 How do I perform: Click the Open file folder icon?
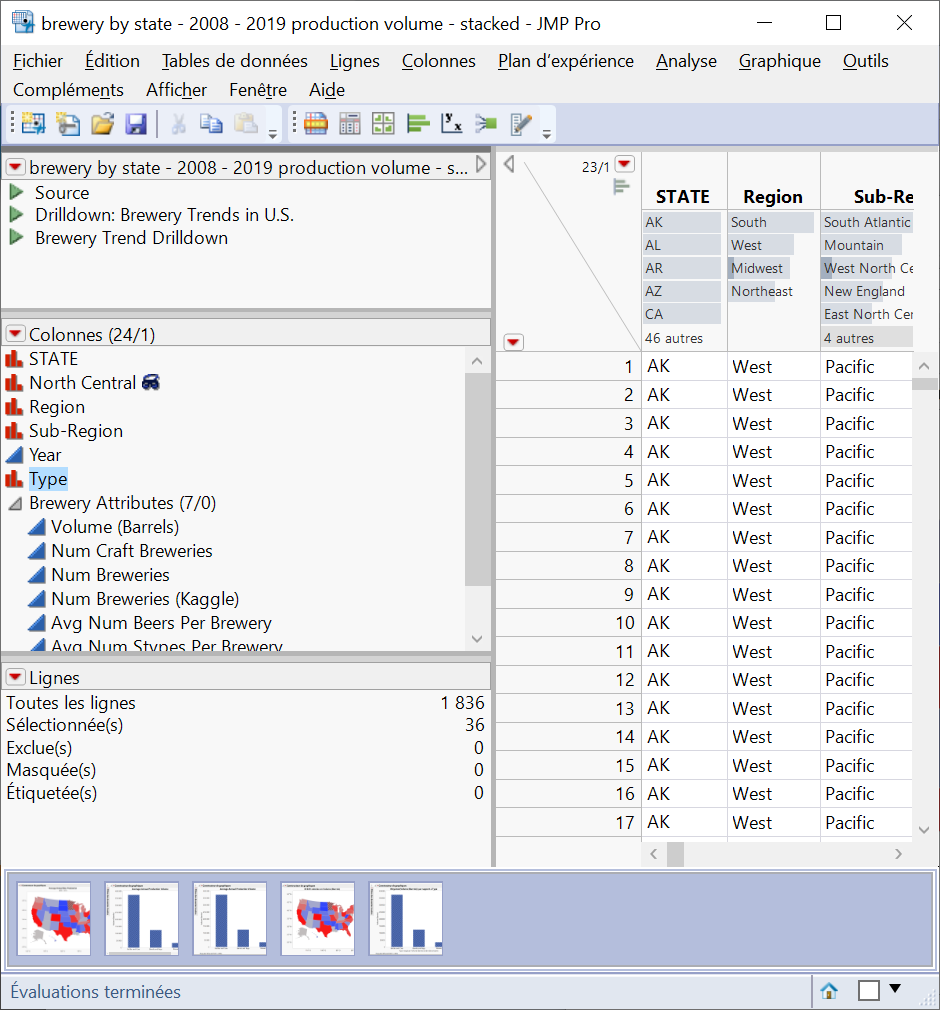click(102, 124)
